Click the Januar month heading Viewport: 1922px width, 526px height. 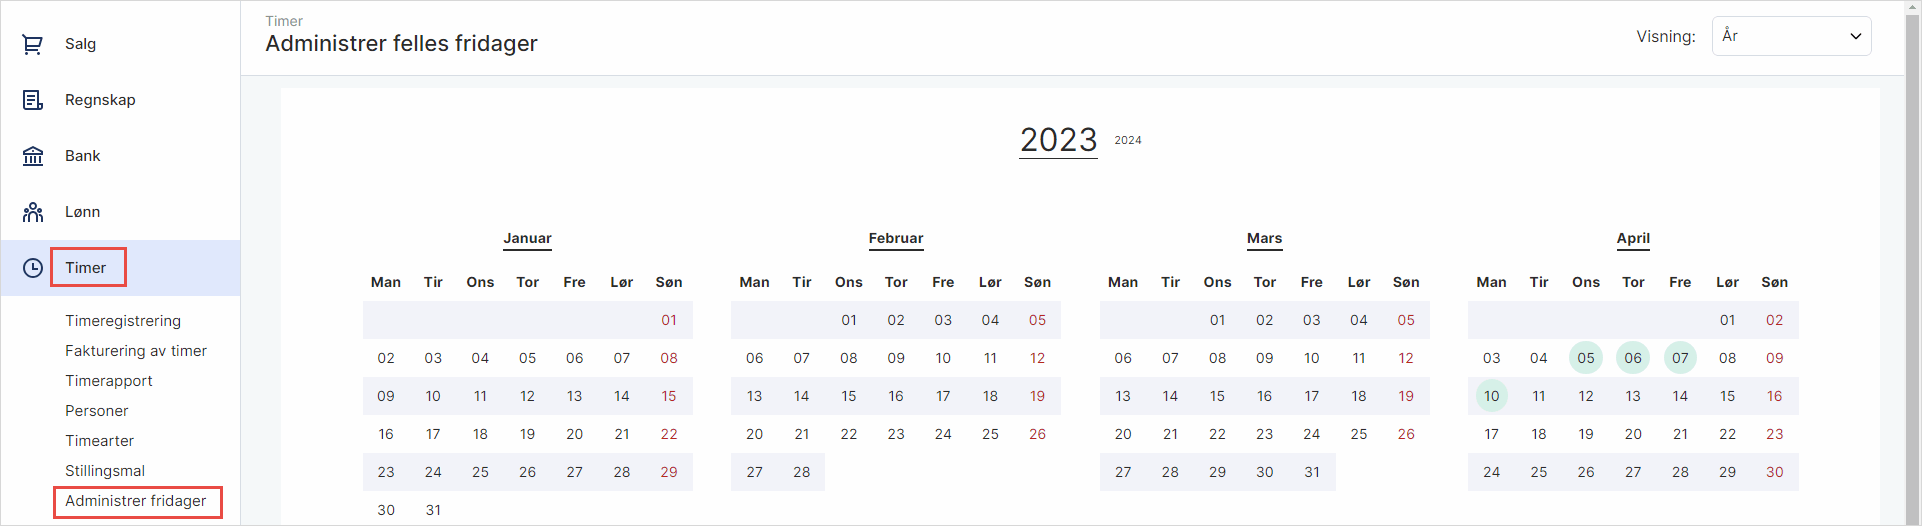pos(527,238)
